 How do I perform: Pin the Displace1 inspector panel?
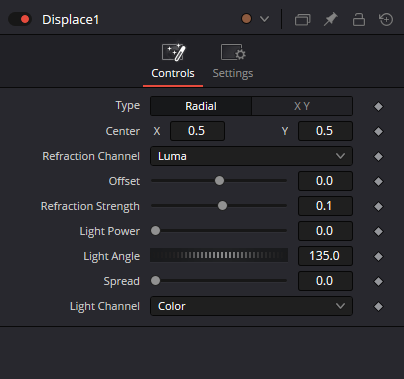(x=331, y=19)
